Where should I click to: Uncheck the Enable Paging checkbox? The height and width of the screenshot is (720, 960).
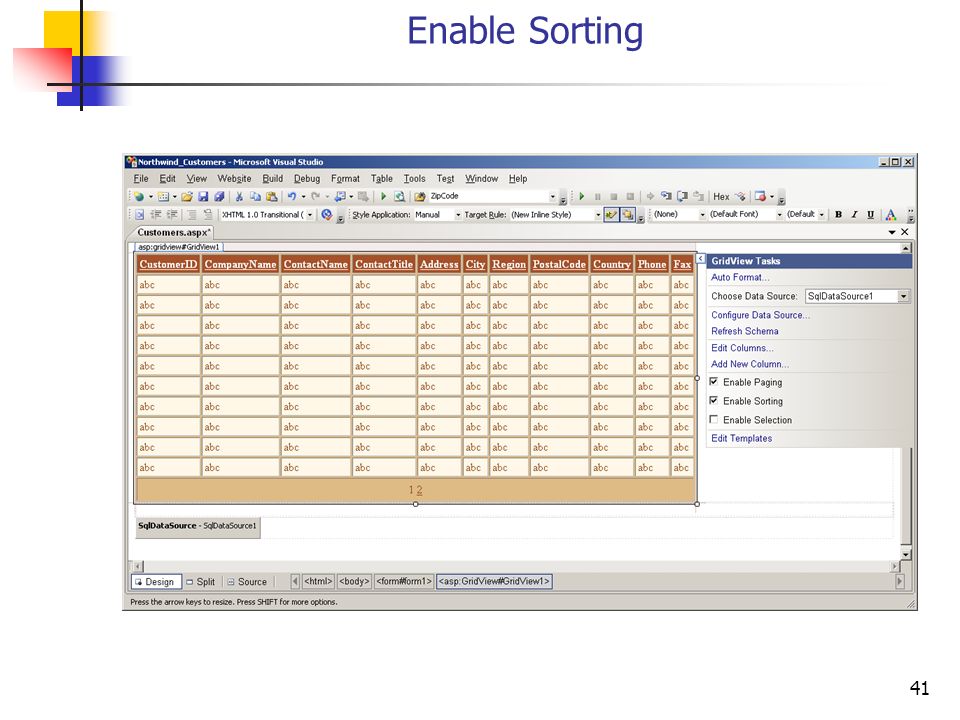coord(714,381)
